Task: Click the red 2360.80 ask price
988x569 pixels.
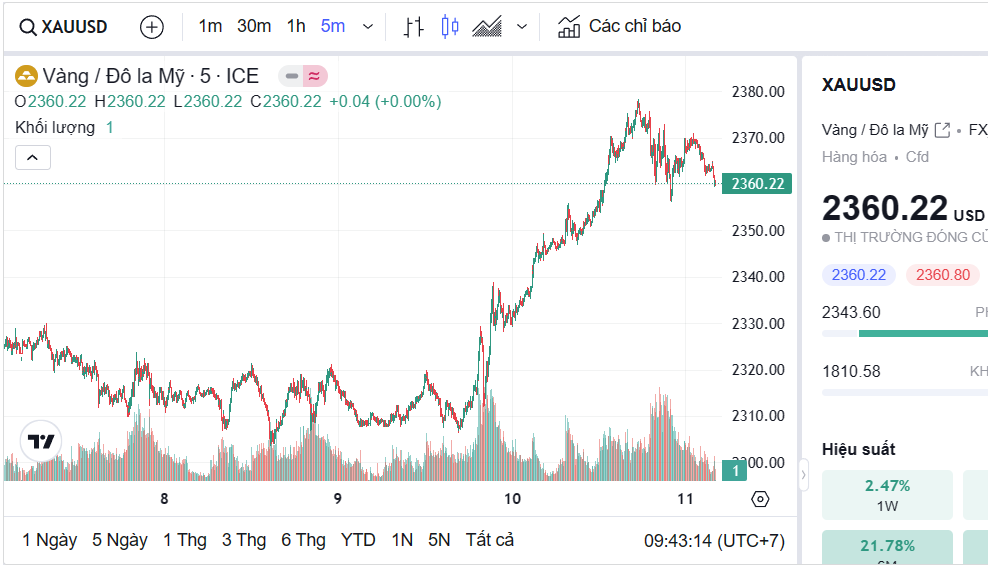Action: tap(943, 275)
